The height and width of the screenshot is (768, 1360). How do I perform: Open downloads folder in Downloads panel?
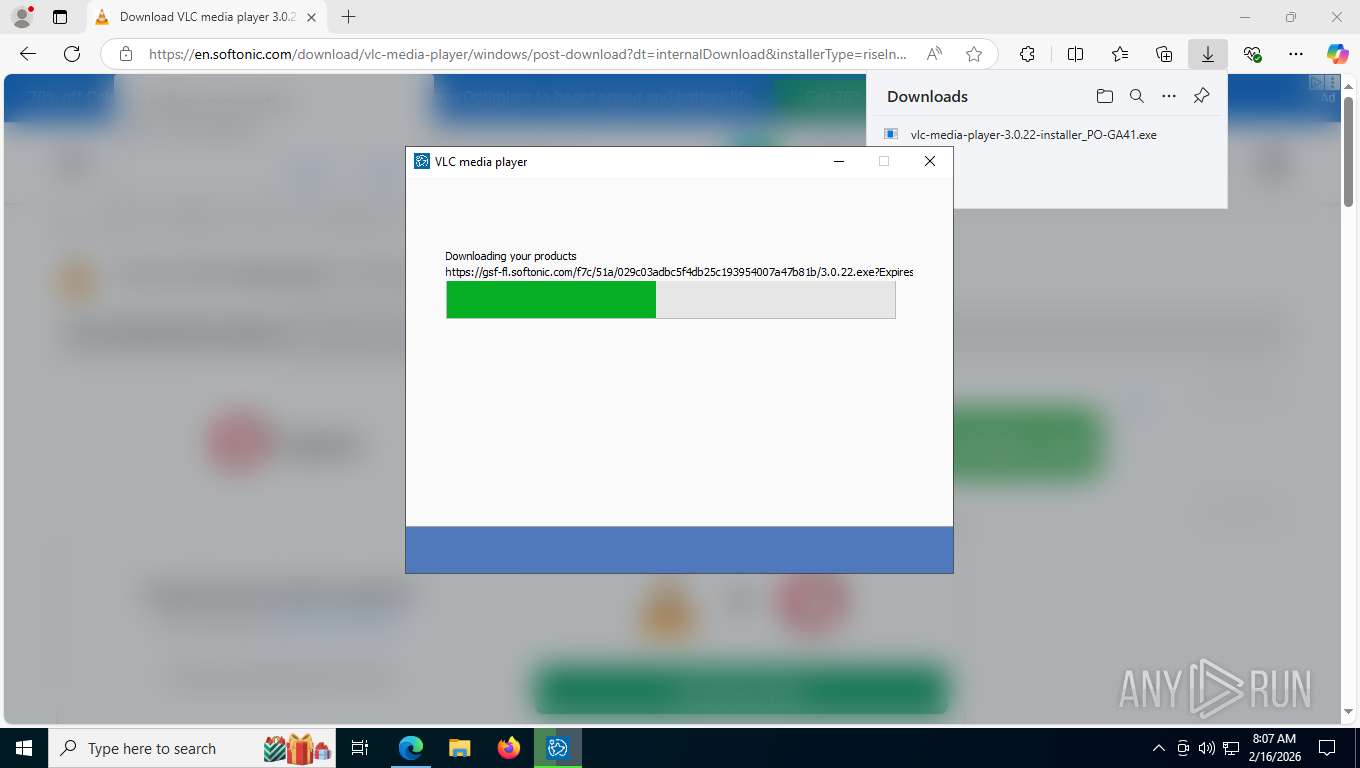coord(1104,96)
